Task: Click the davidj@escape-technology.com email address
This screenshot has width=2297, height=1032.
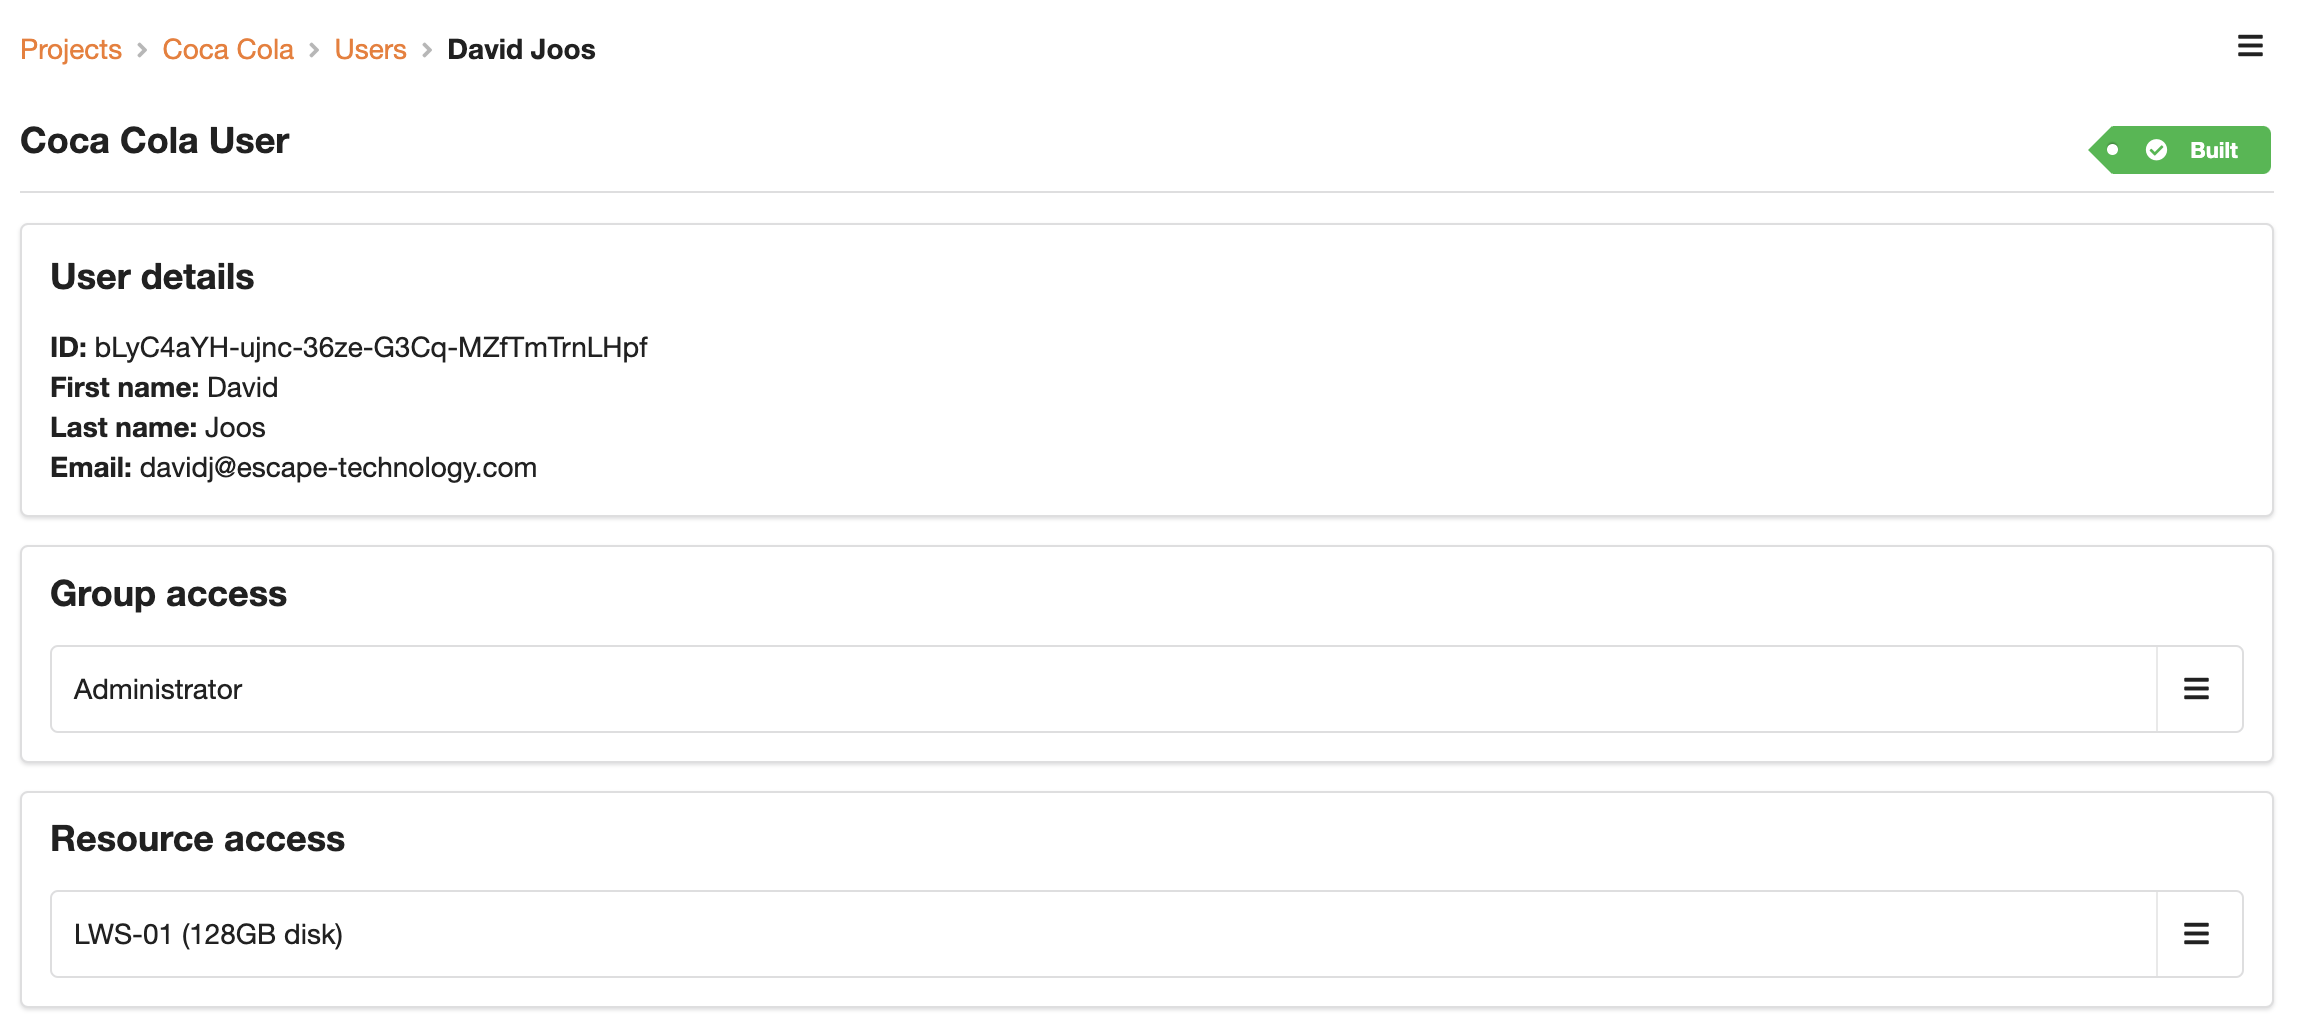Action: click(338, 467)
